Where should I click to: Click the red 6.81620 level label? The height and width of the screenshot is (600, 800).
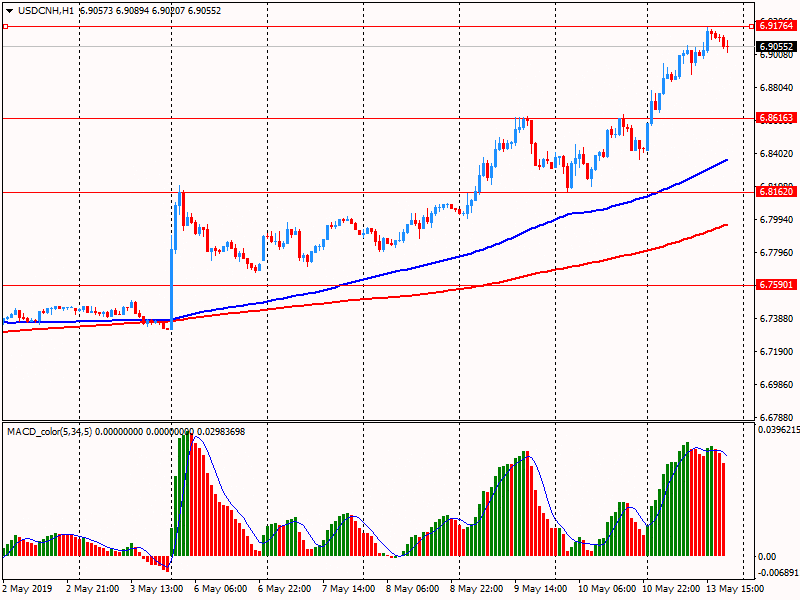point(776,192)
